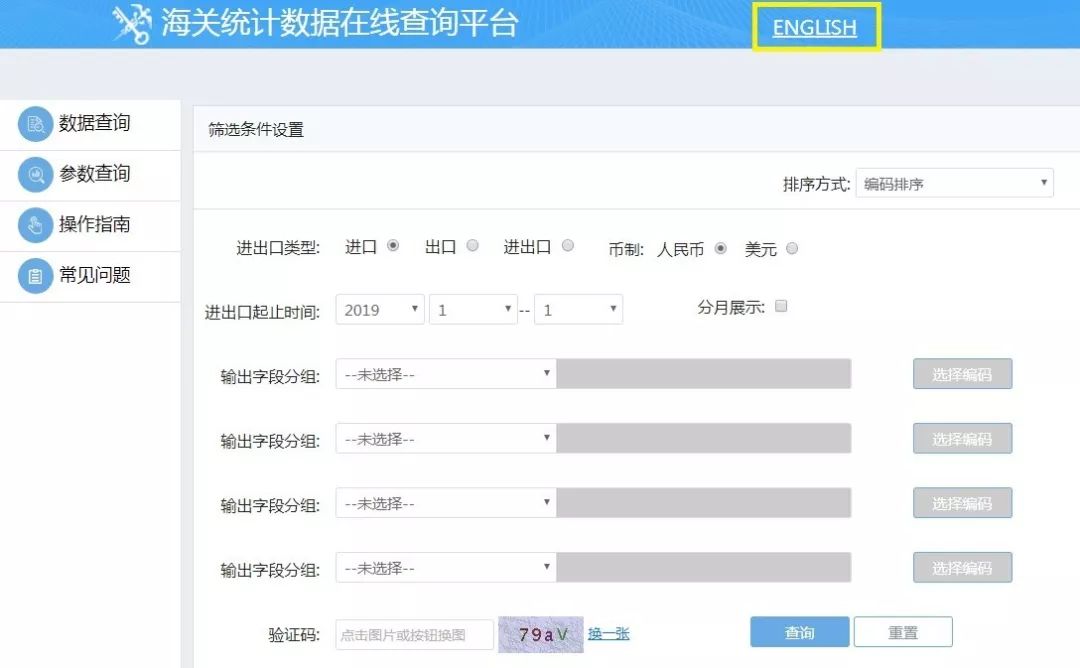Click the 重置 reset button

(901, 632)
